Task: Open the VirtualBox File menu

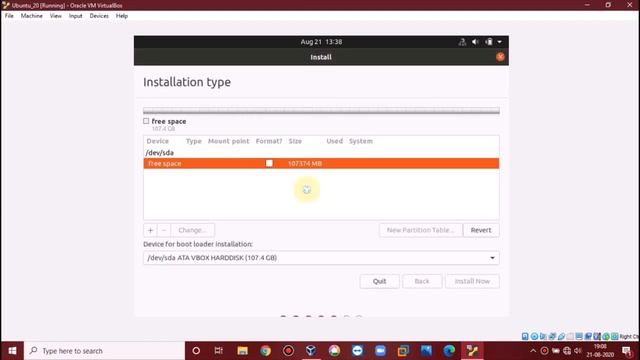Action: pyautogui.click(x=9, y=16)
